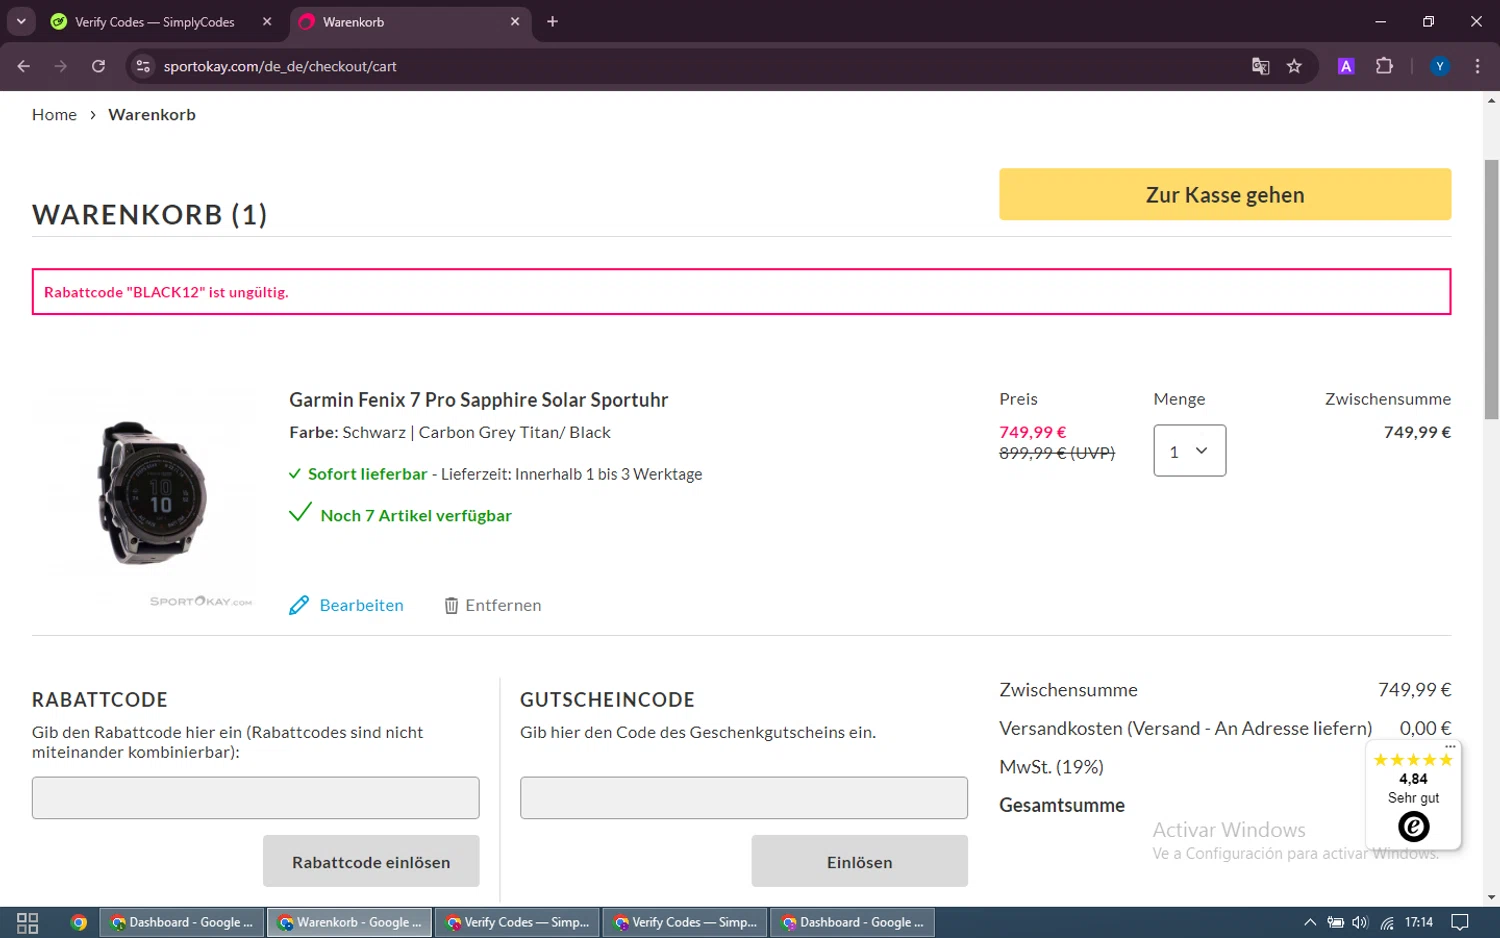Click the Zur Kasse gehen button

click(x=1225, y=194)
